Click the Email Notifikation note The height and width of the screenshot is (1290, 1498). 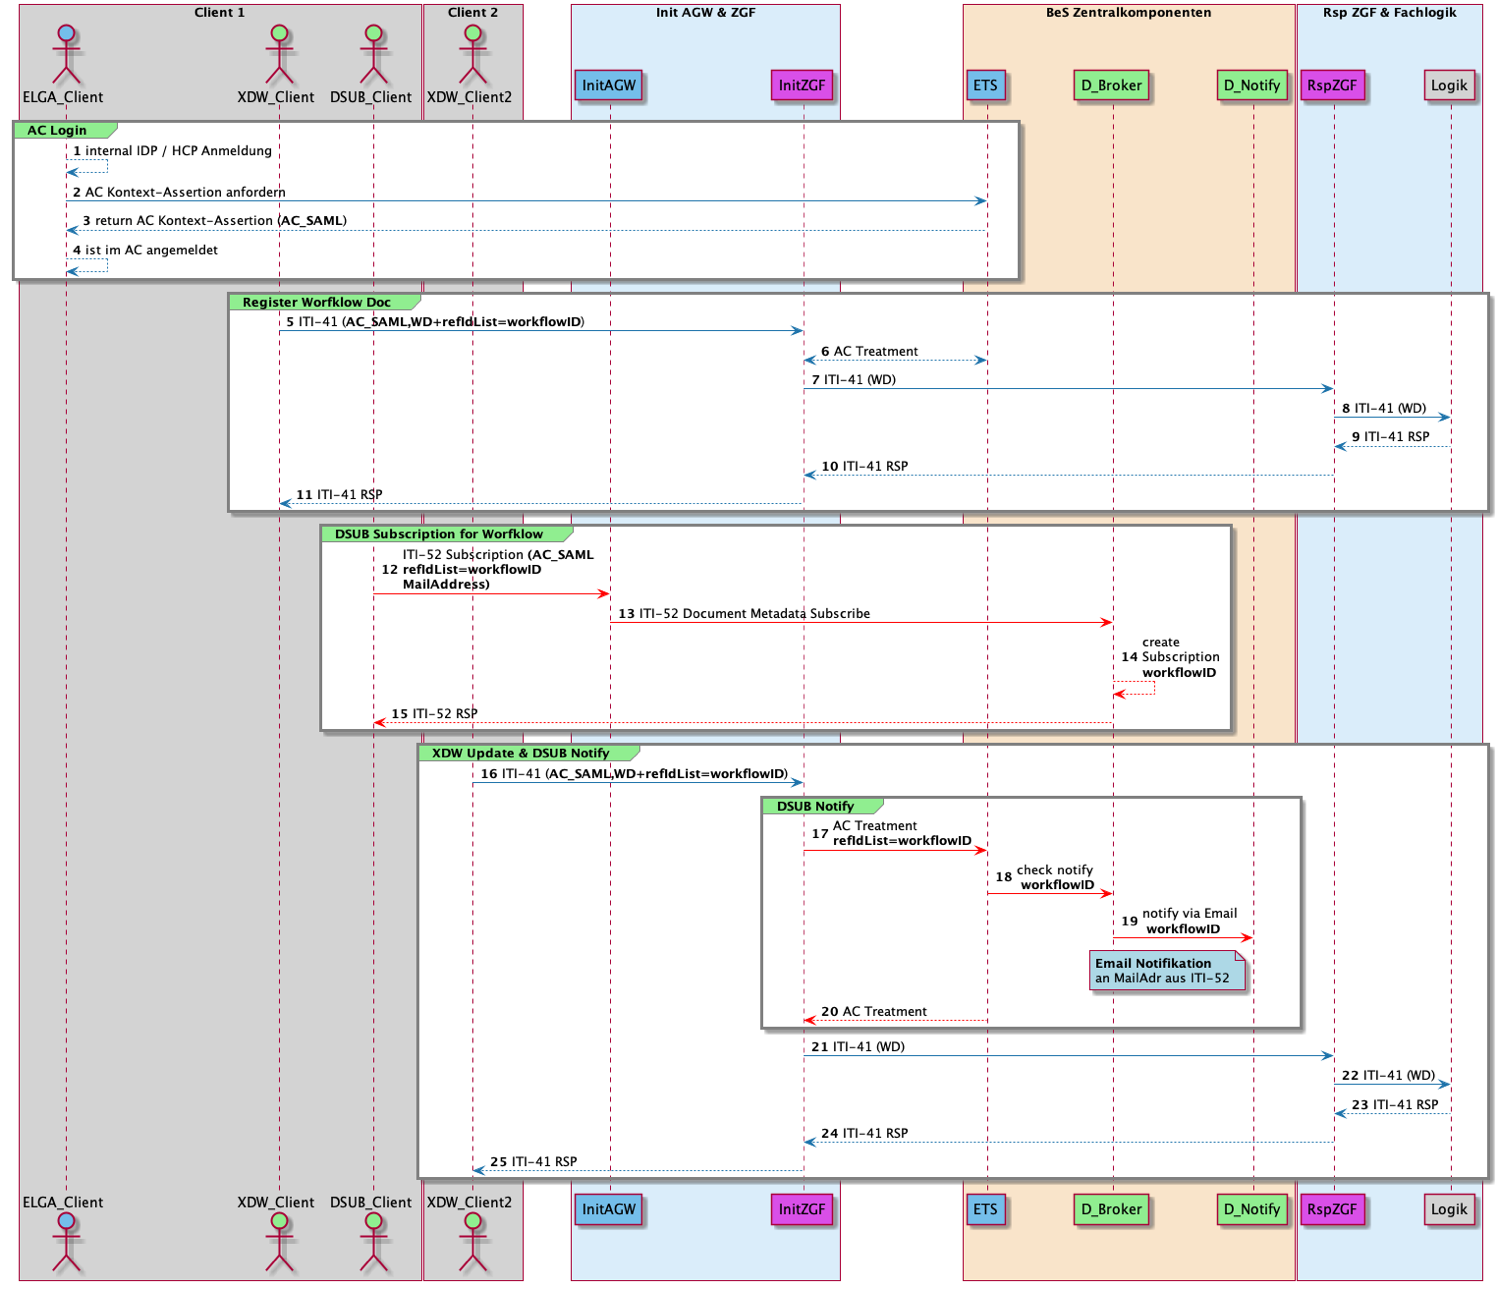(x=1168, y=970)
